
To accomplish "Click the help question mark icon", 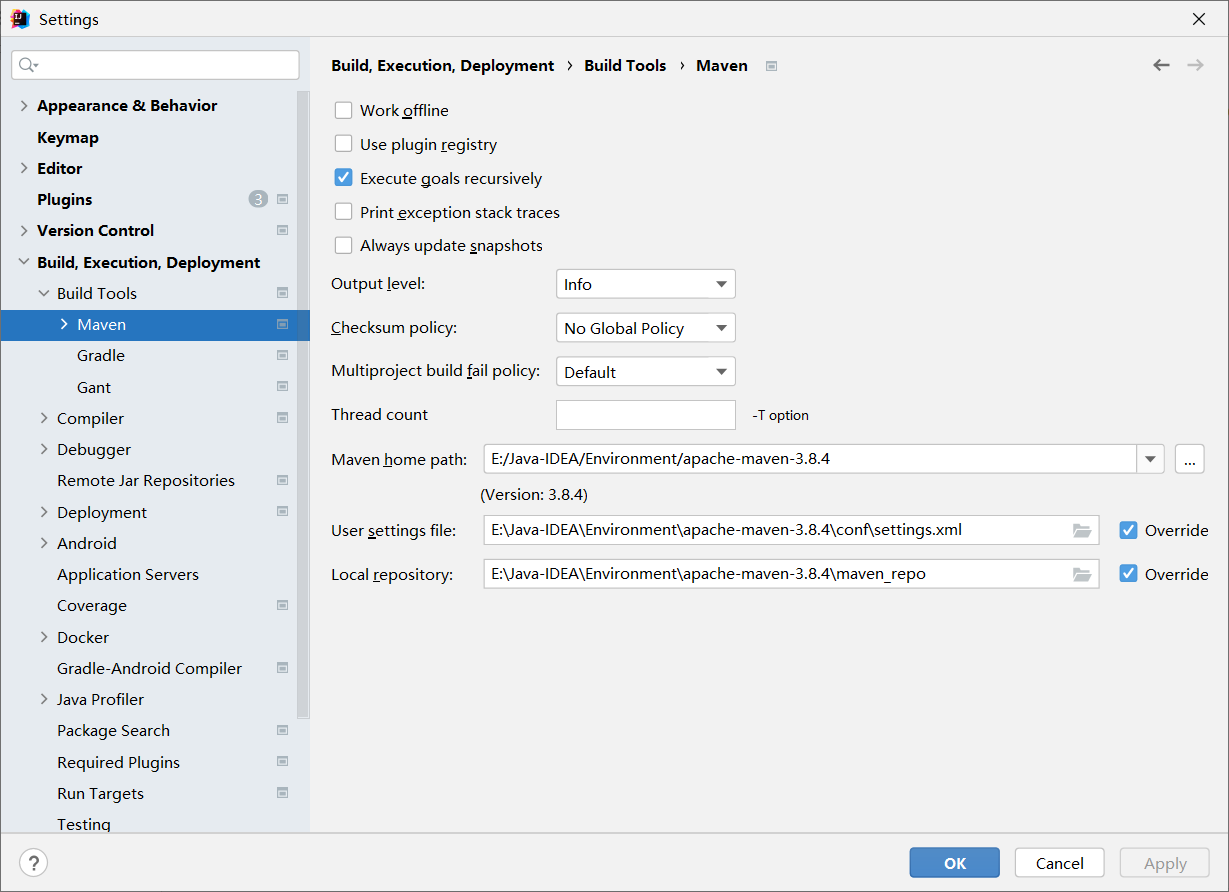I will 33,863.
